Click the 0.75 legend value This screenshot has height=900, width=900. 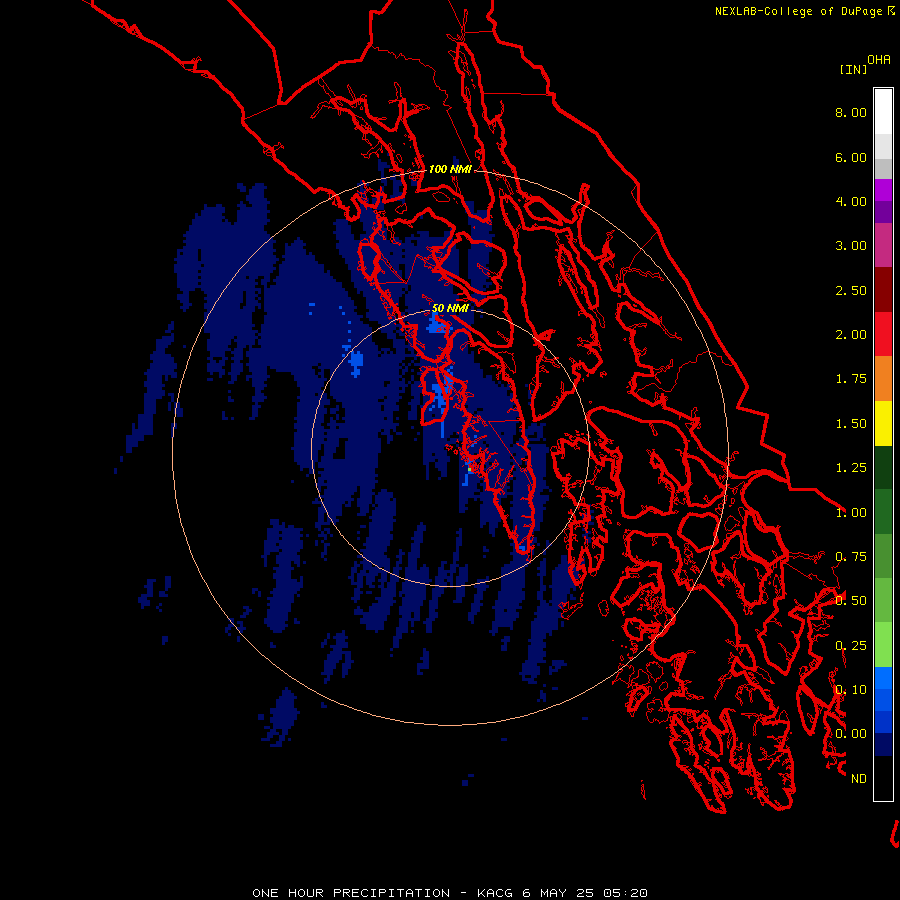851,557
